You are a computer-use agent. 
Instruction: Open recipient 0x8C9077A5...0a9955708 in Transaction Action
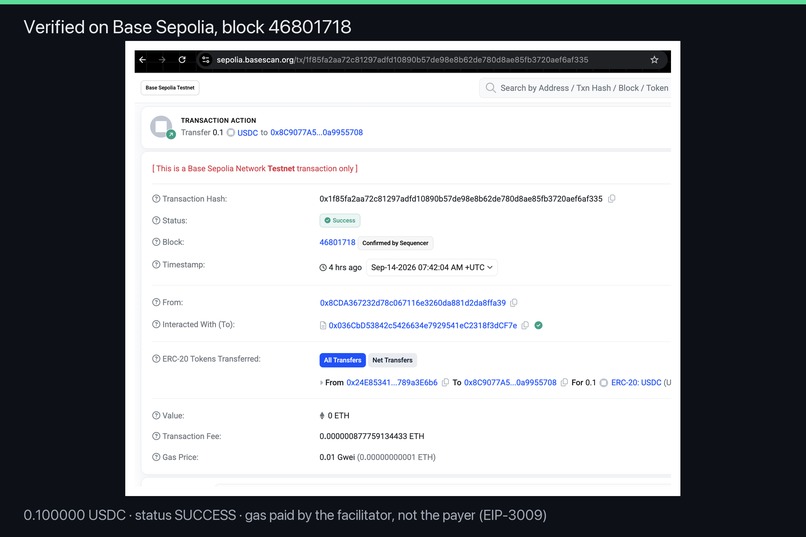tap(317, 132)
